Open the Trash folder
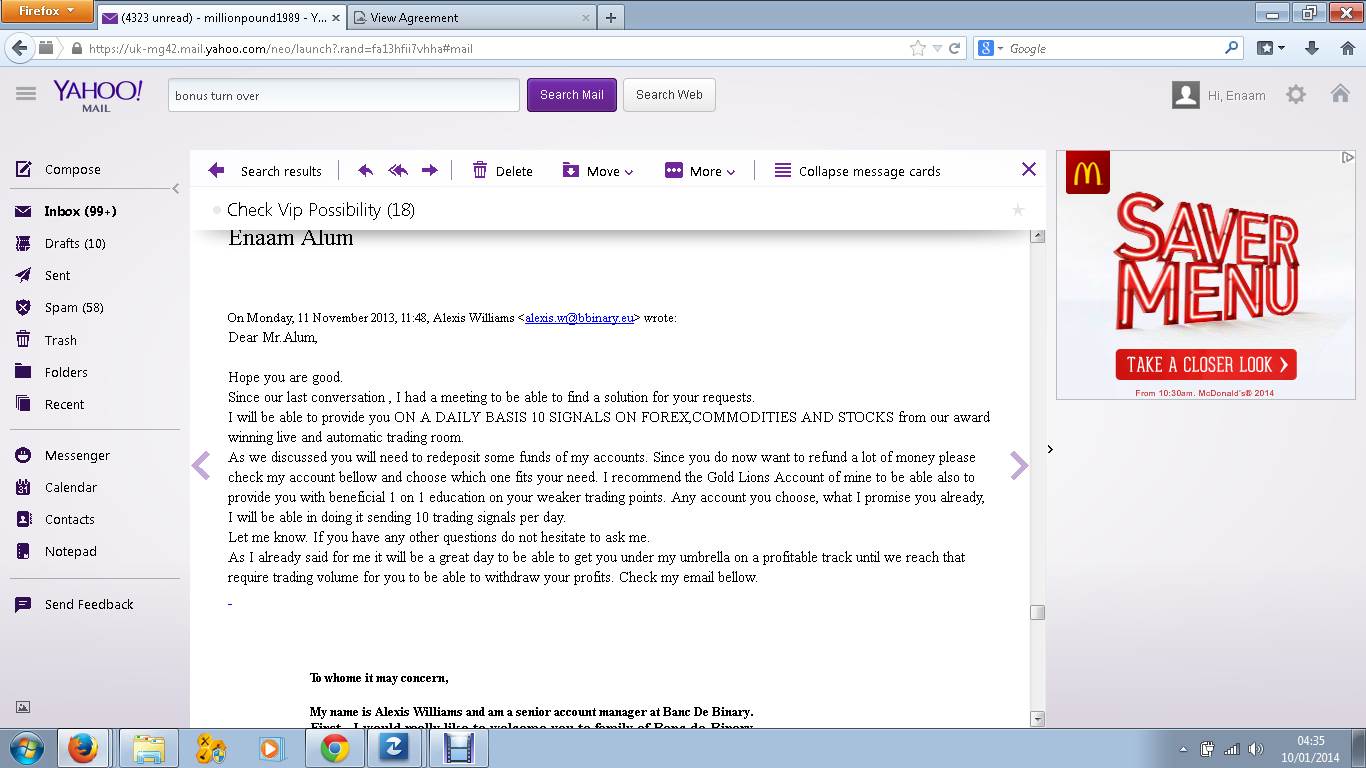1366x768 pixels. pos(46,340)
